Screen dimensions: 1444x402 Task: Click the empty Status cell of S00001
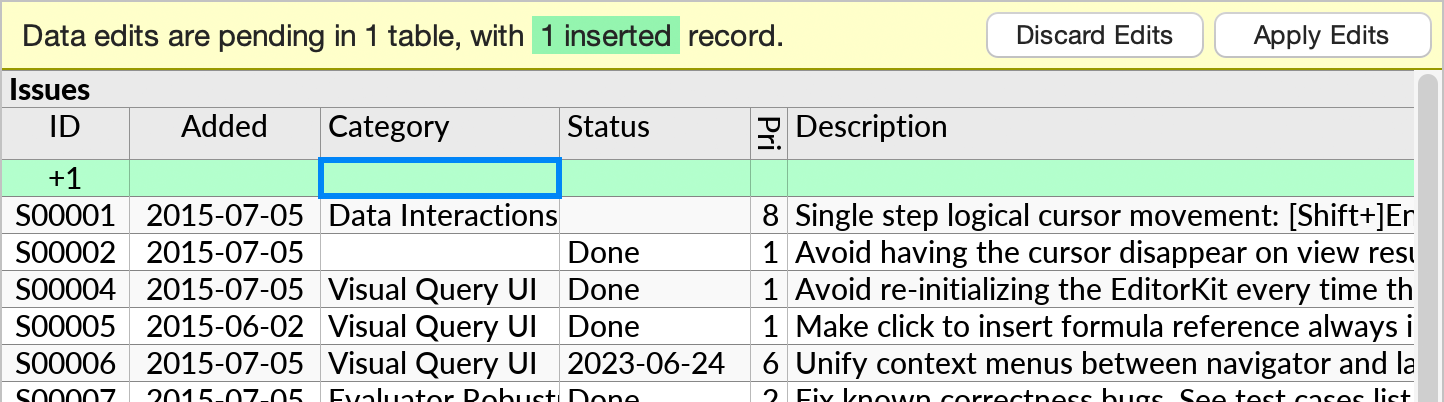point(655,216)
